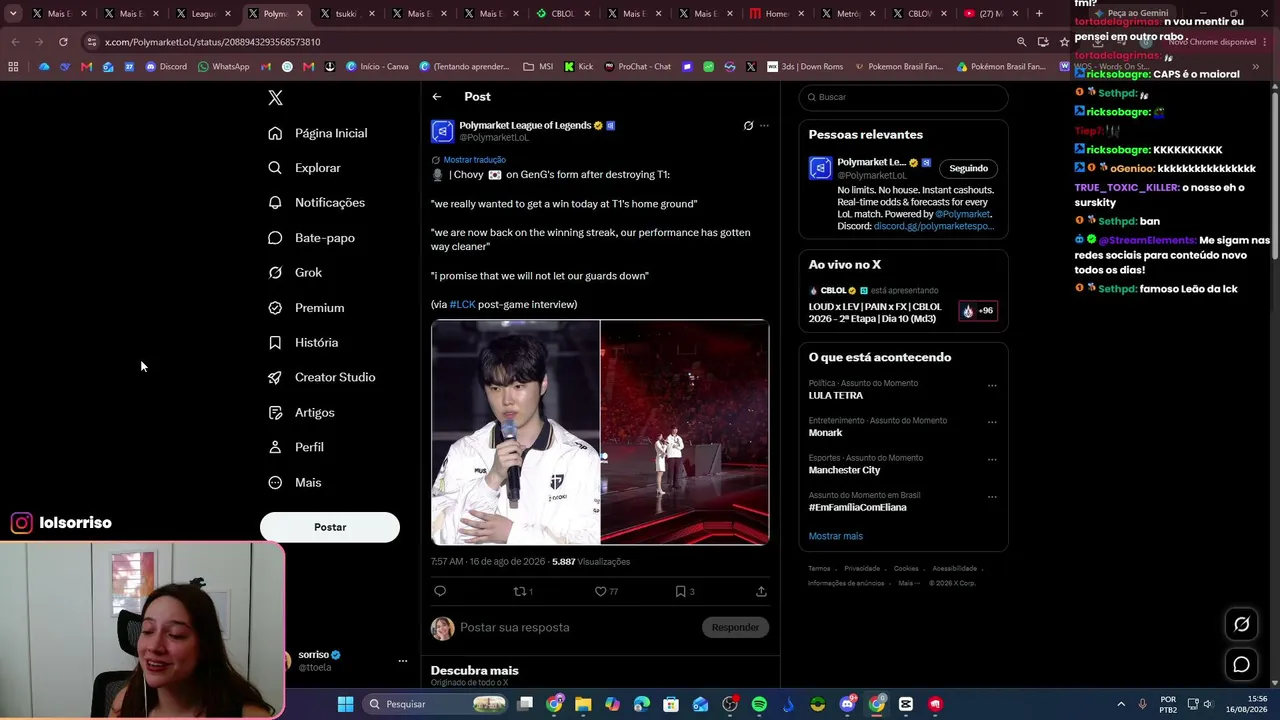Open Notificações bell icon
Image resolution: width=1280 pixels, height=720 pixels.
coord(275,202)
